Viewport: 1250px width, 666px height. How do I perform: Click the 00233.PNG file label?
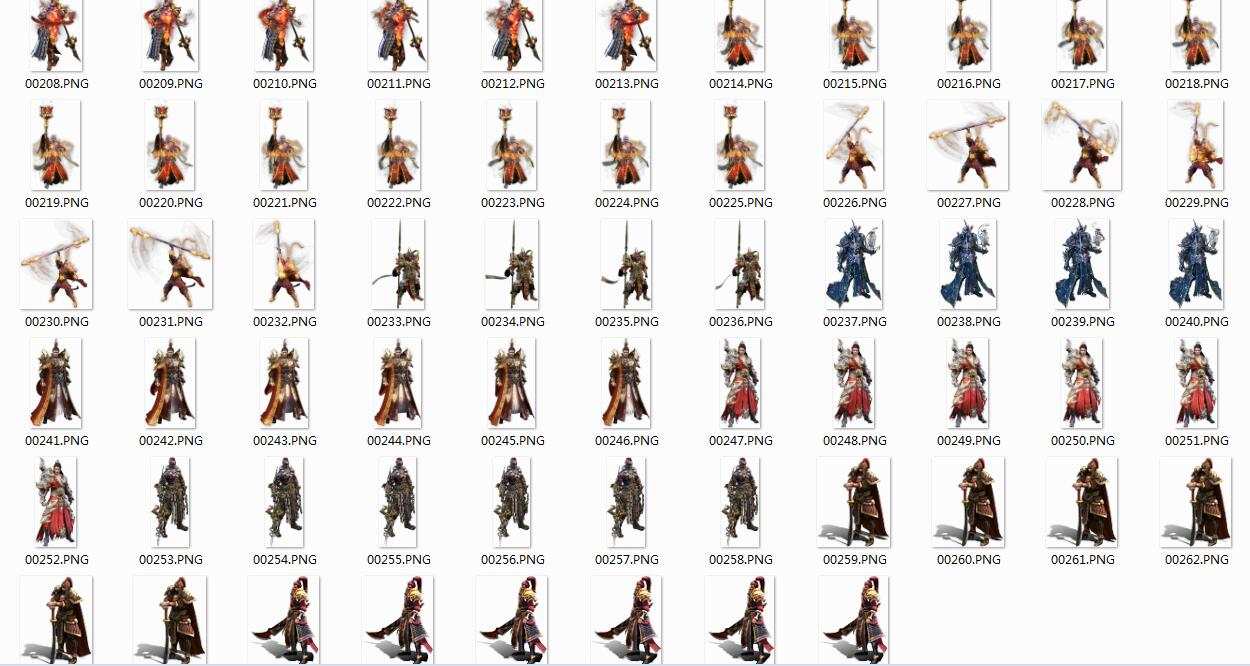(x=399, y=322)
